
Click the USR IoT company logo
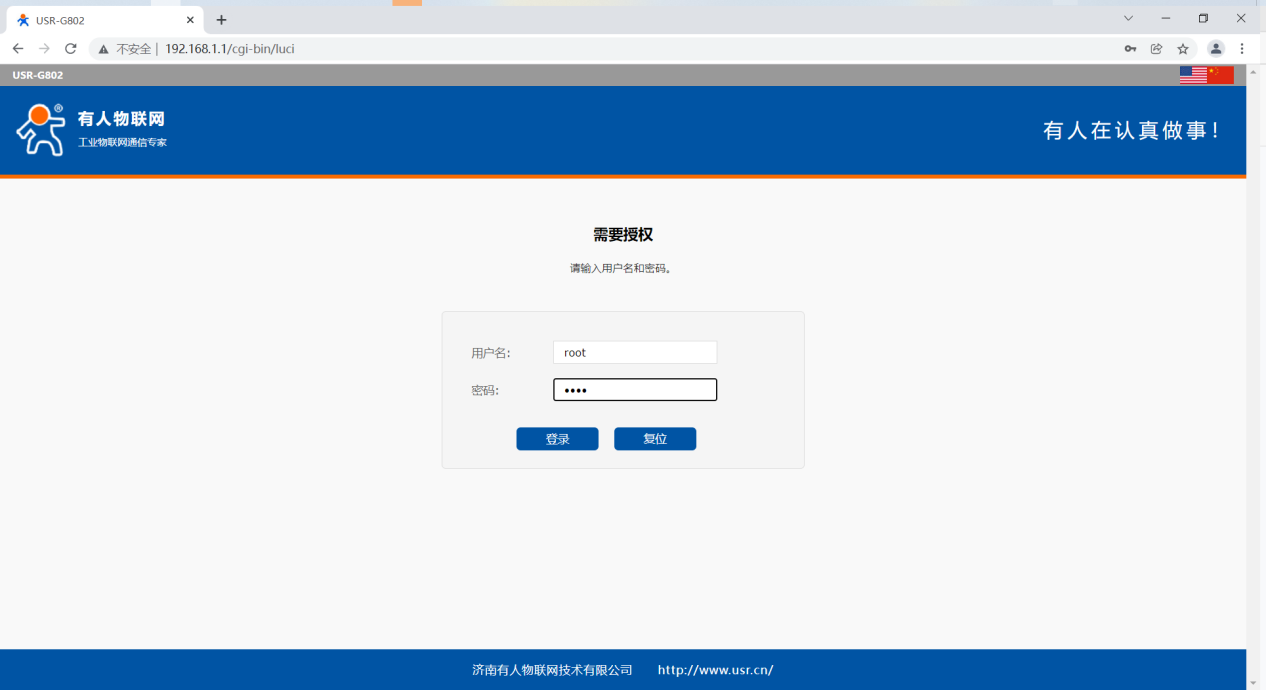click(91, 130)
